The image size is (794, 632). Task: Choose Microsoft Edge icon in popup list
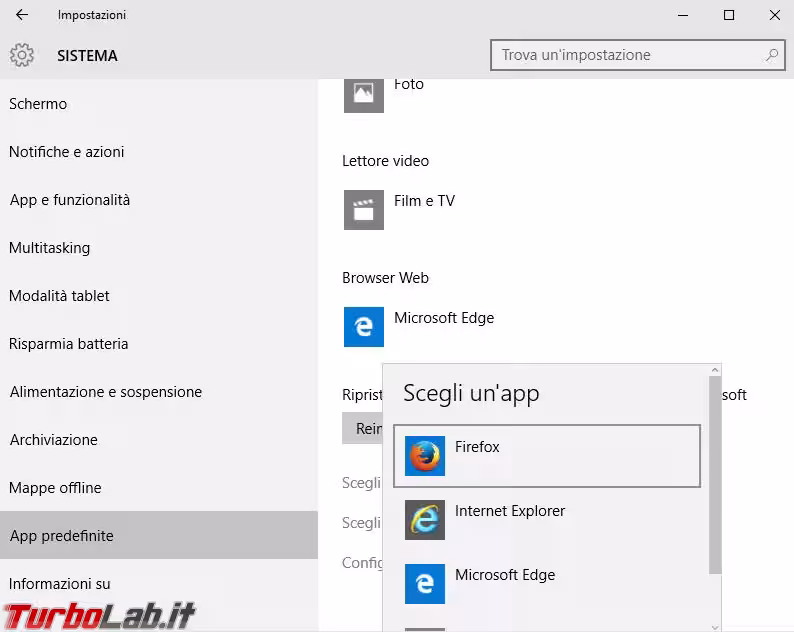(425, 584)
